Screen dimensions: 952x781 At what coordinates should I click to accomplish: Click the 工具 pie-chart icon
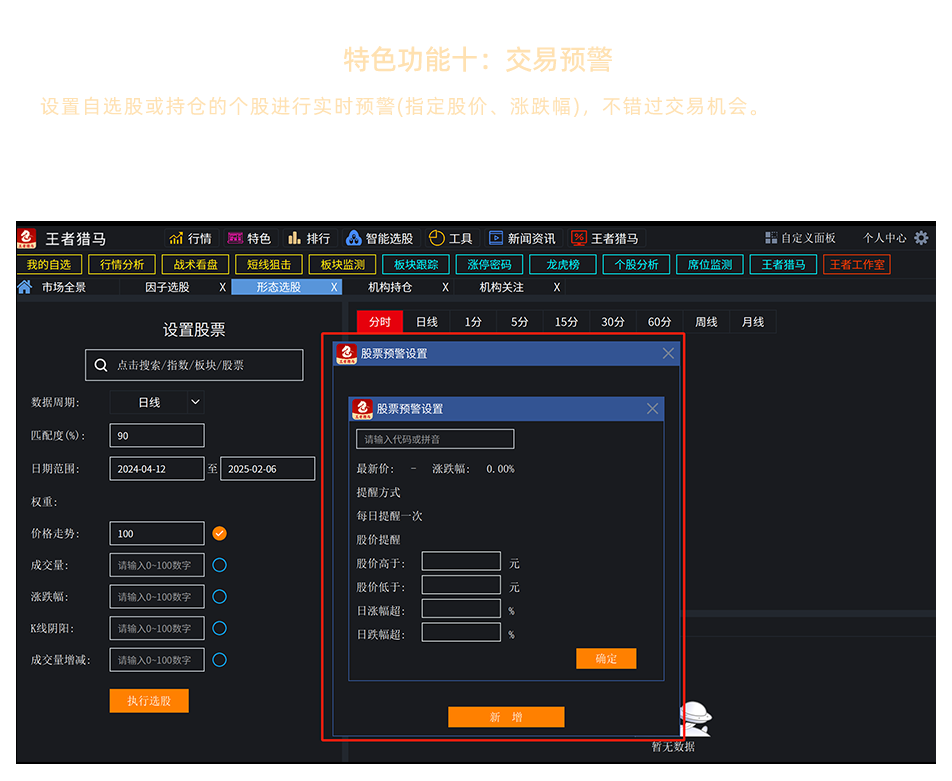coord(436,239)
